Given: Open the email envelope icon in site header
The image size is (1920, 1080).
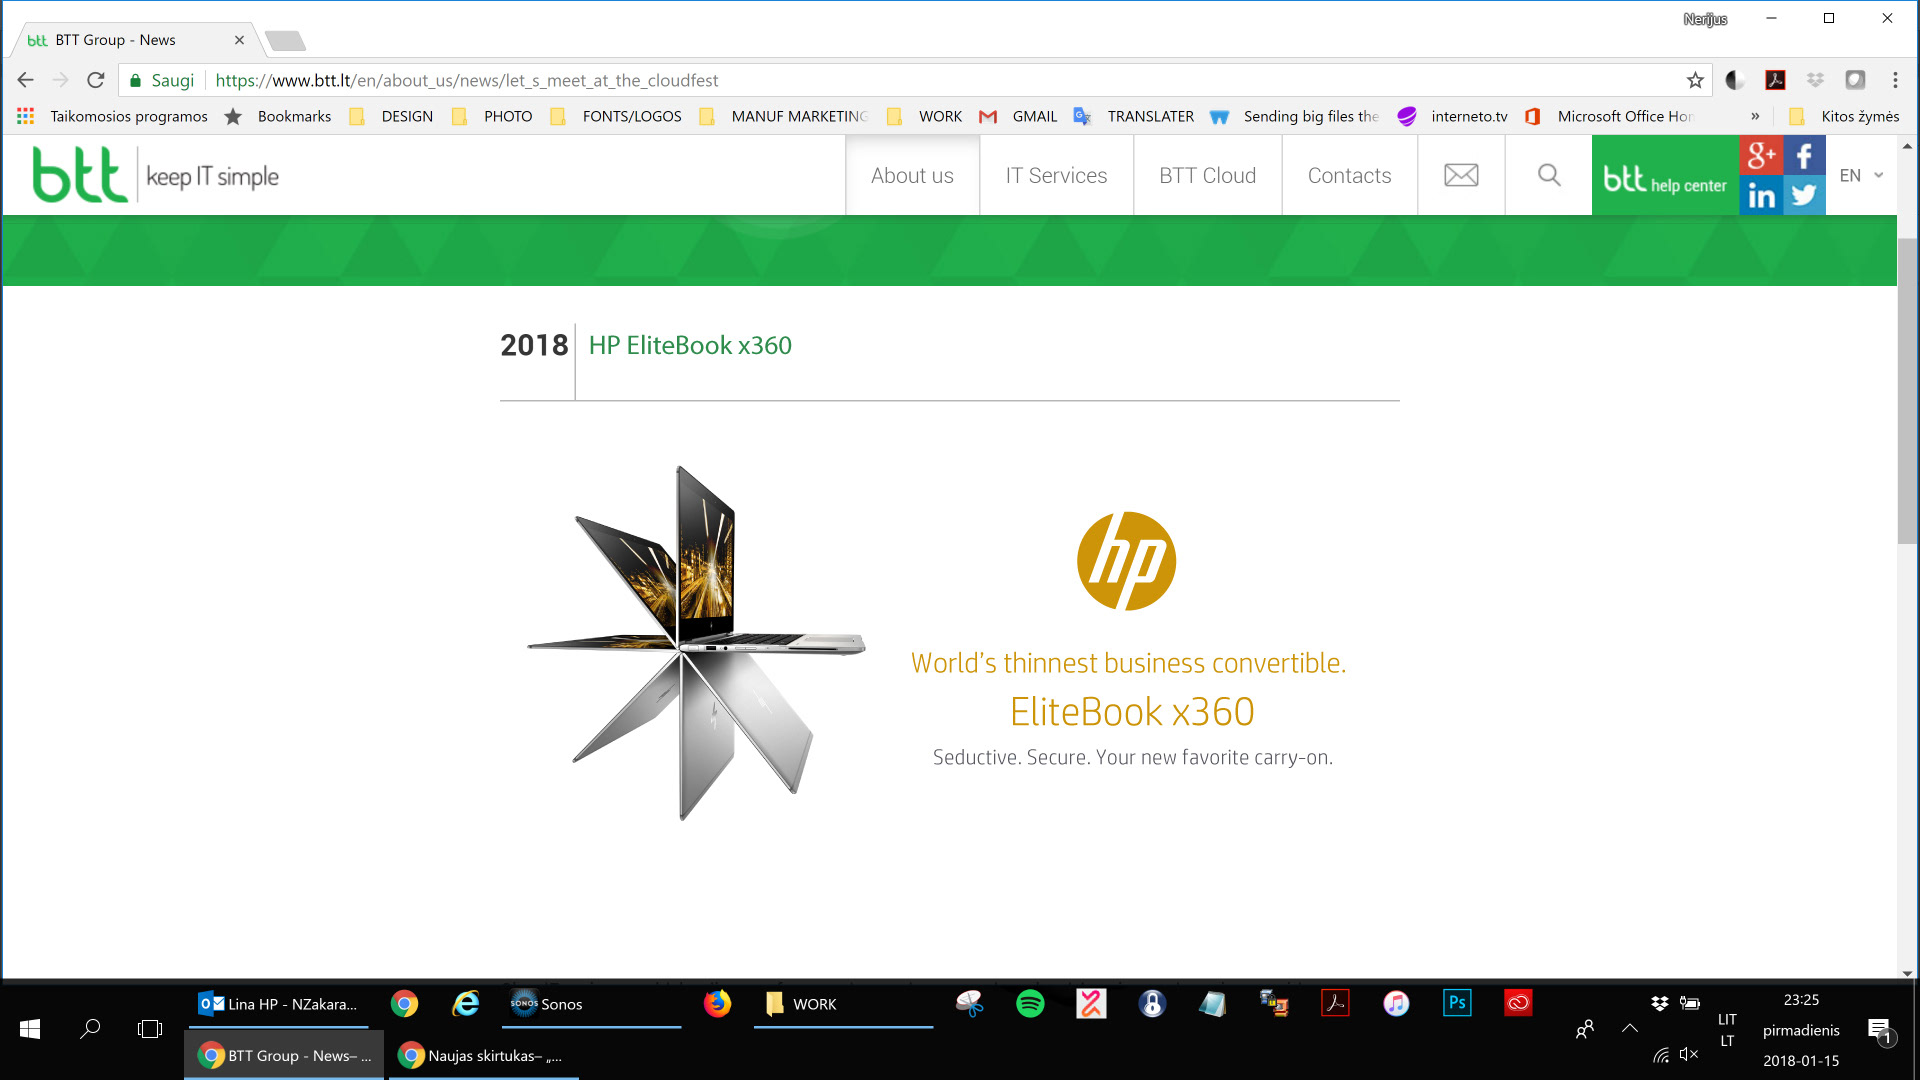Looking at the screenshot, I should pyautogui.click(x=1461, y=175).
